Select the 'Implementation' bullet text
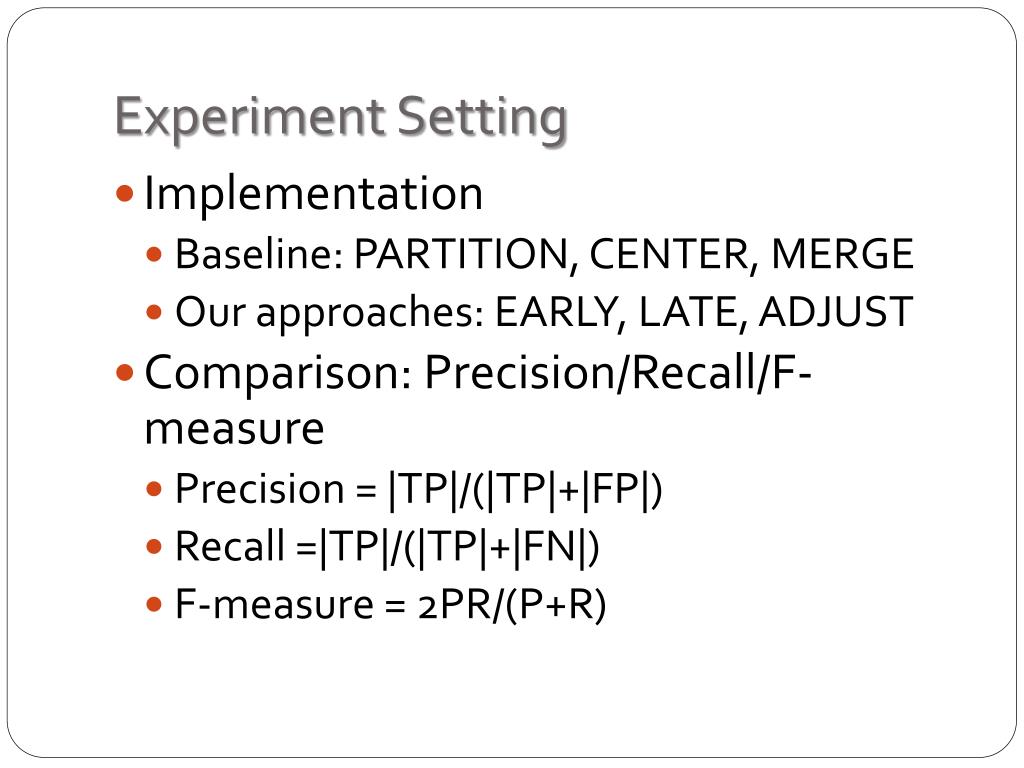 click(313, 194)
